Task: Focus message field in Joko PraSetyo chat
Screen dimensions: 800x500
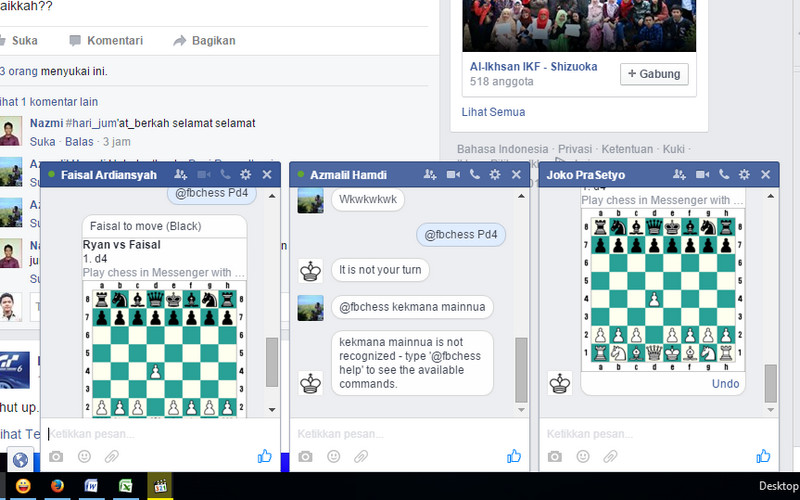Action: [659, 434]
